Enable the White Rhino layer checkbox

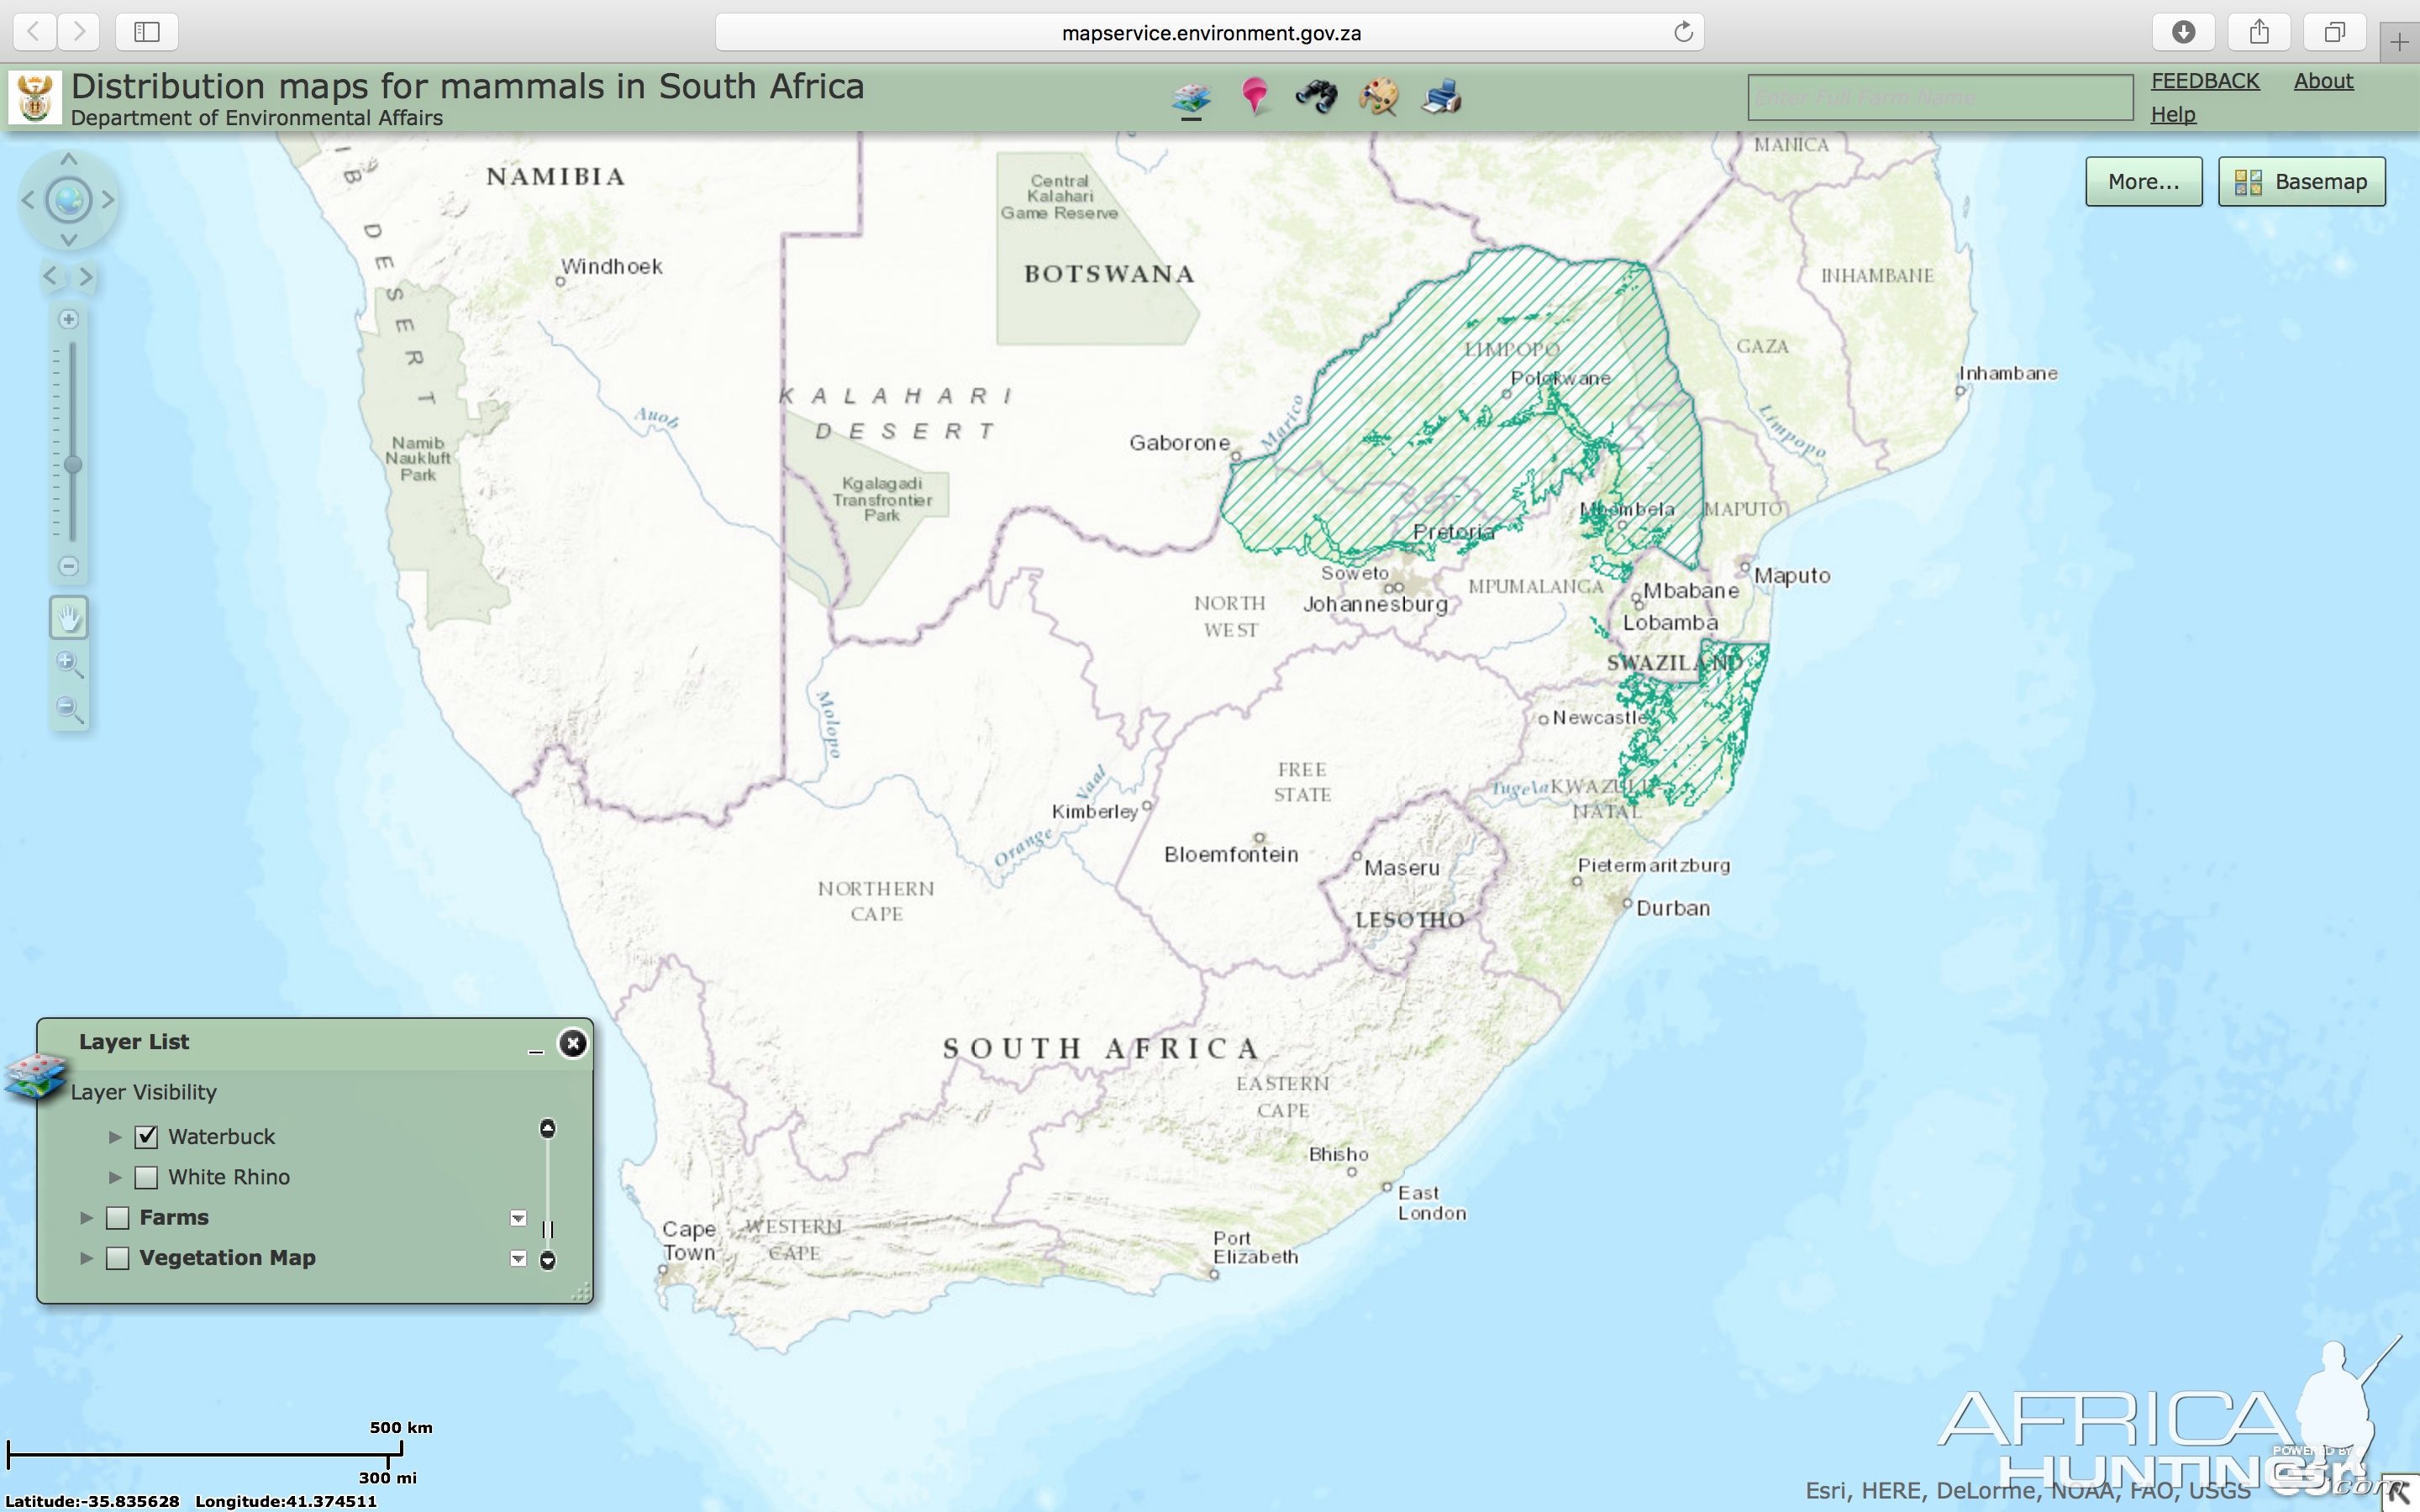click(146, 1176)
